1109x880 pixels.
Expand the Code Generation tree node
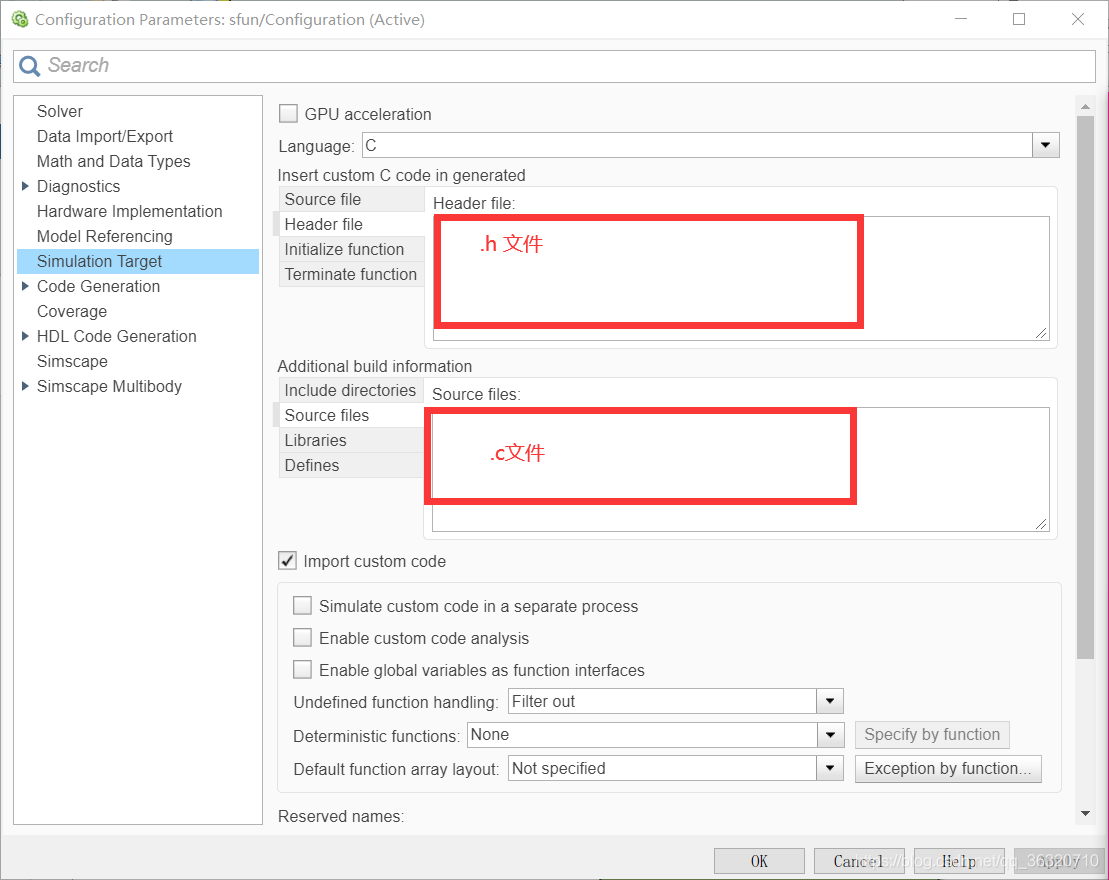(x=25, y=286)
